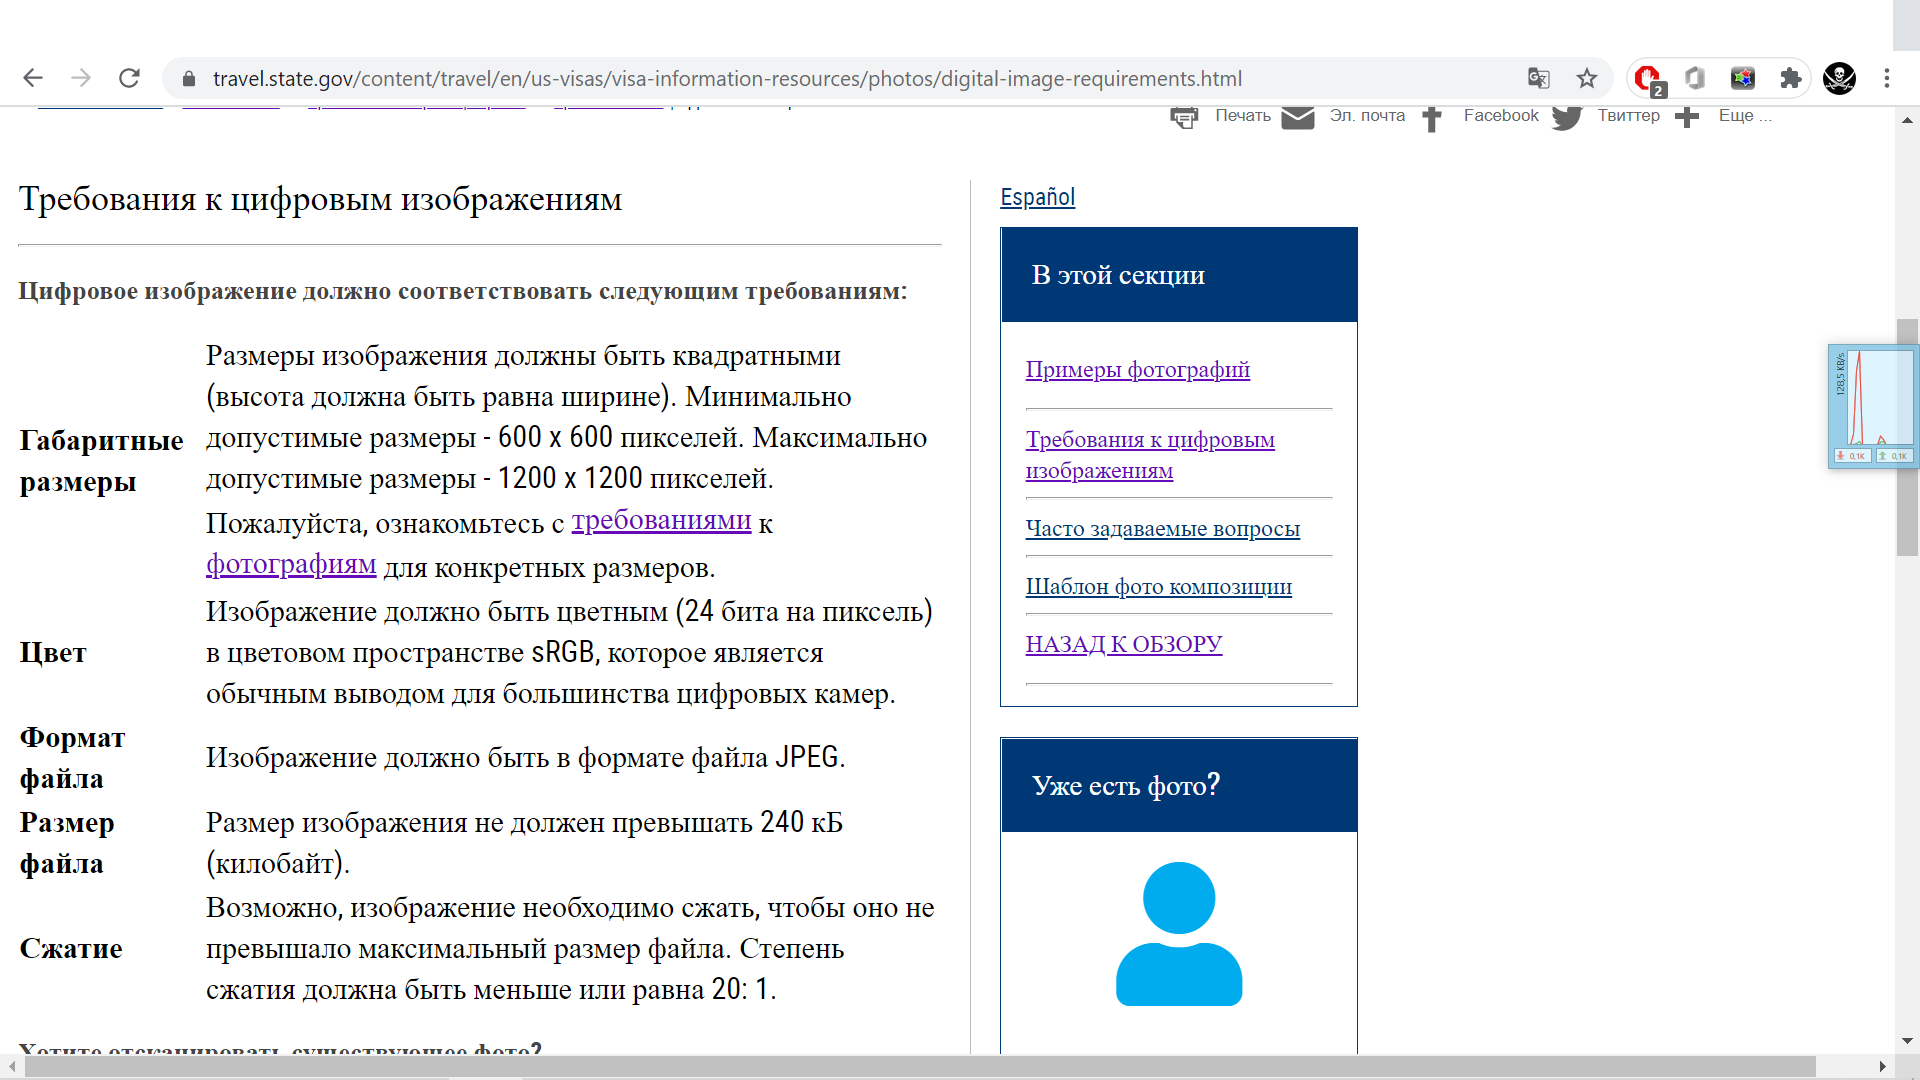The height and width of the screenshot is (1080, 1920).
Task: Click the printer icon for Печать
Action: 1184,117
